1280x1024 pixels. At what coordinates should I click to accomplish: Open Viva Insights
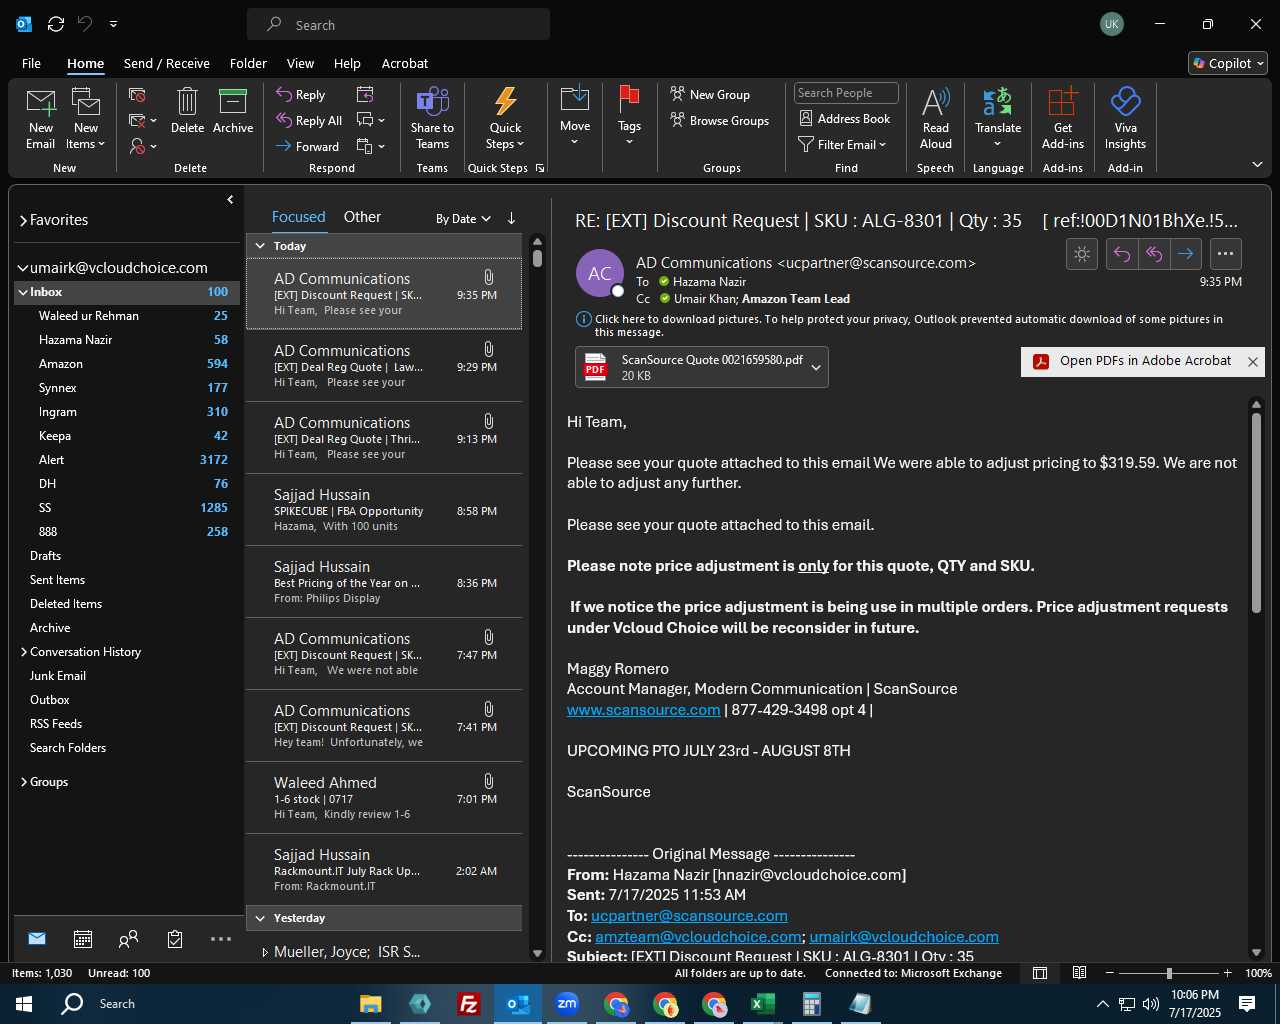pyautogui.click(x=1125, y=119)
